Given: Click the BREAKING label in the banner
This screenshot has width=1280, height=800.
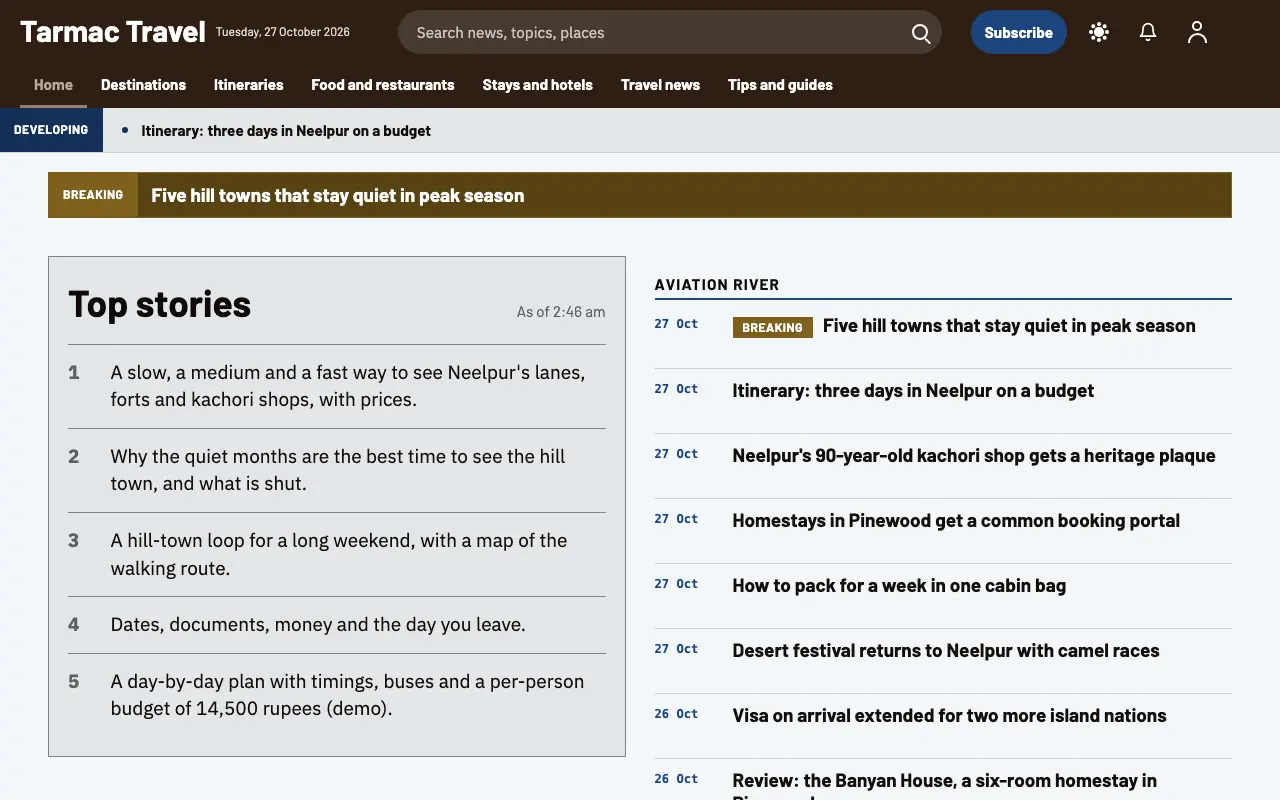Looking at the screenshot, I should tap(93, 195).
